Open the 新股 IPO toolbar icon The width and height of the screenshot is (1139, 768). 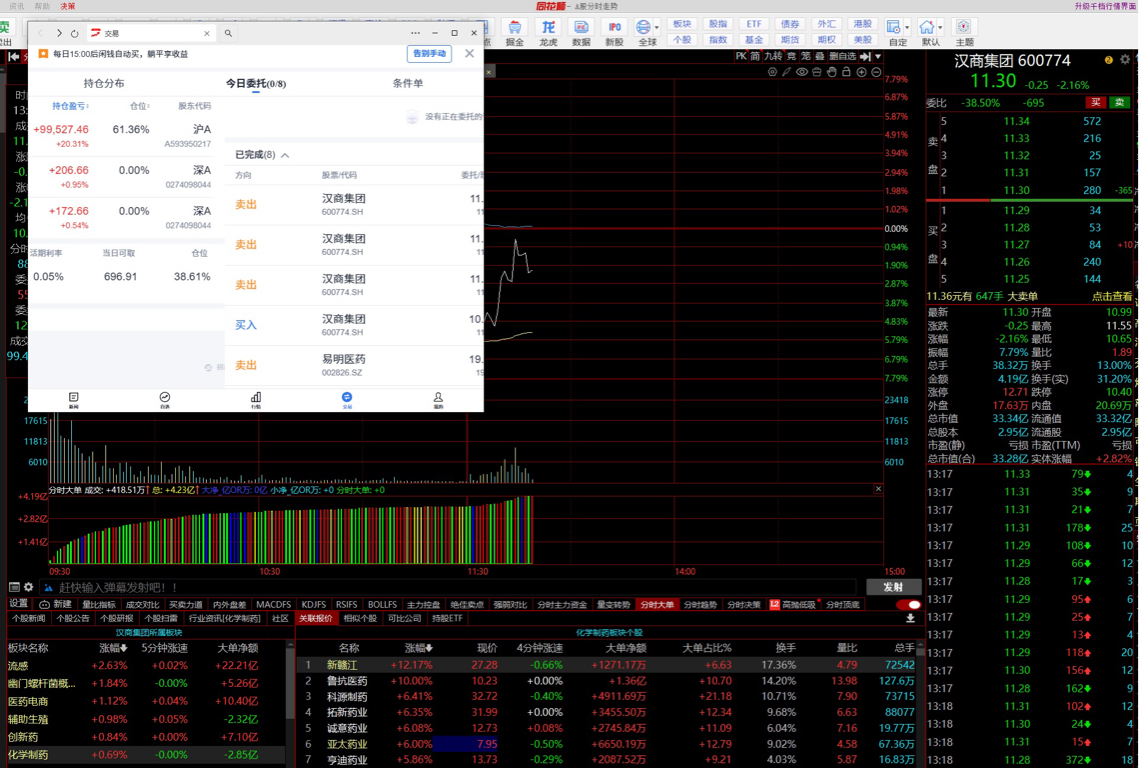point(615,33)
